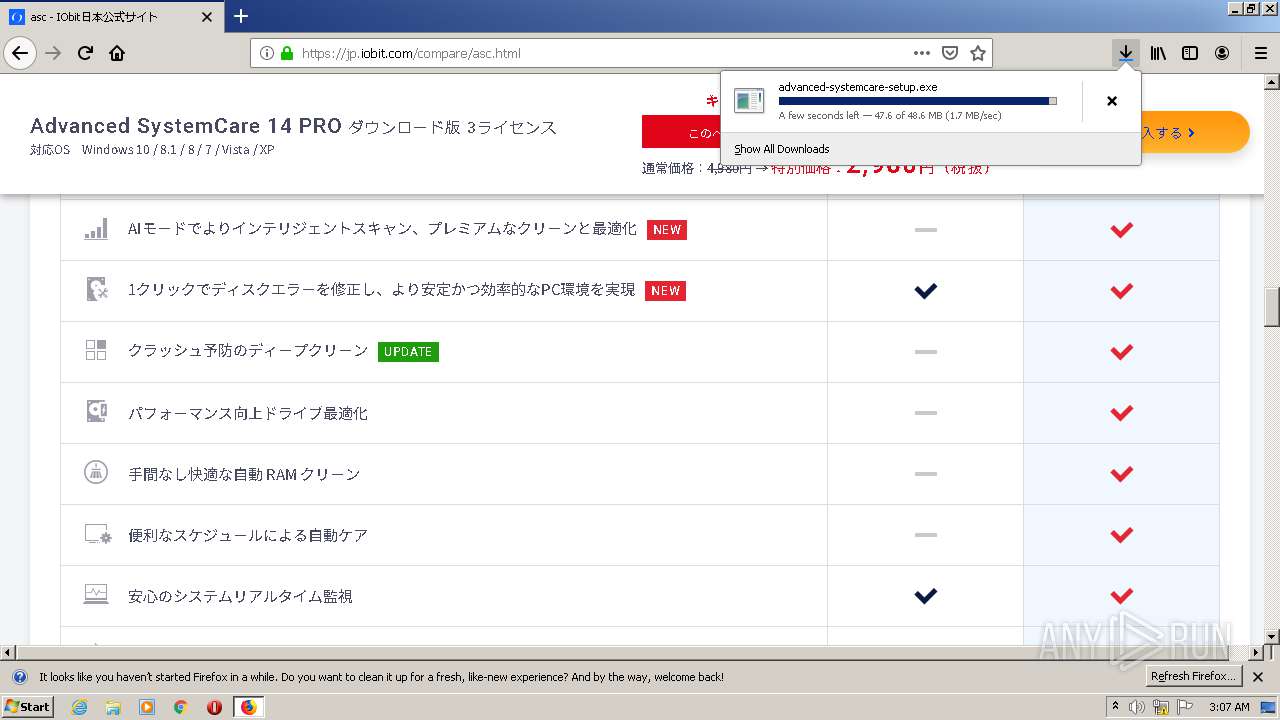Click Advanced SystemCare 14 PRO title
1280x720 pixels.
tap(186, 126)
